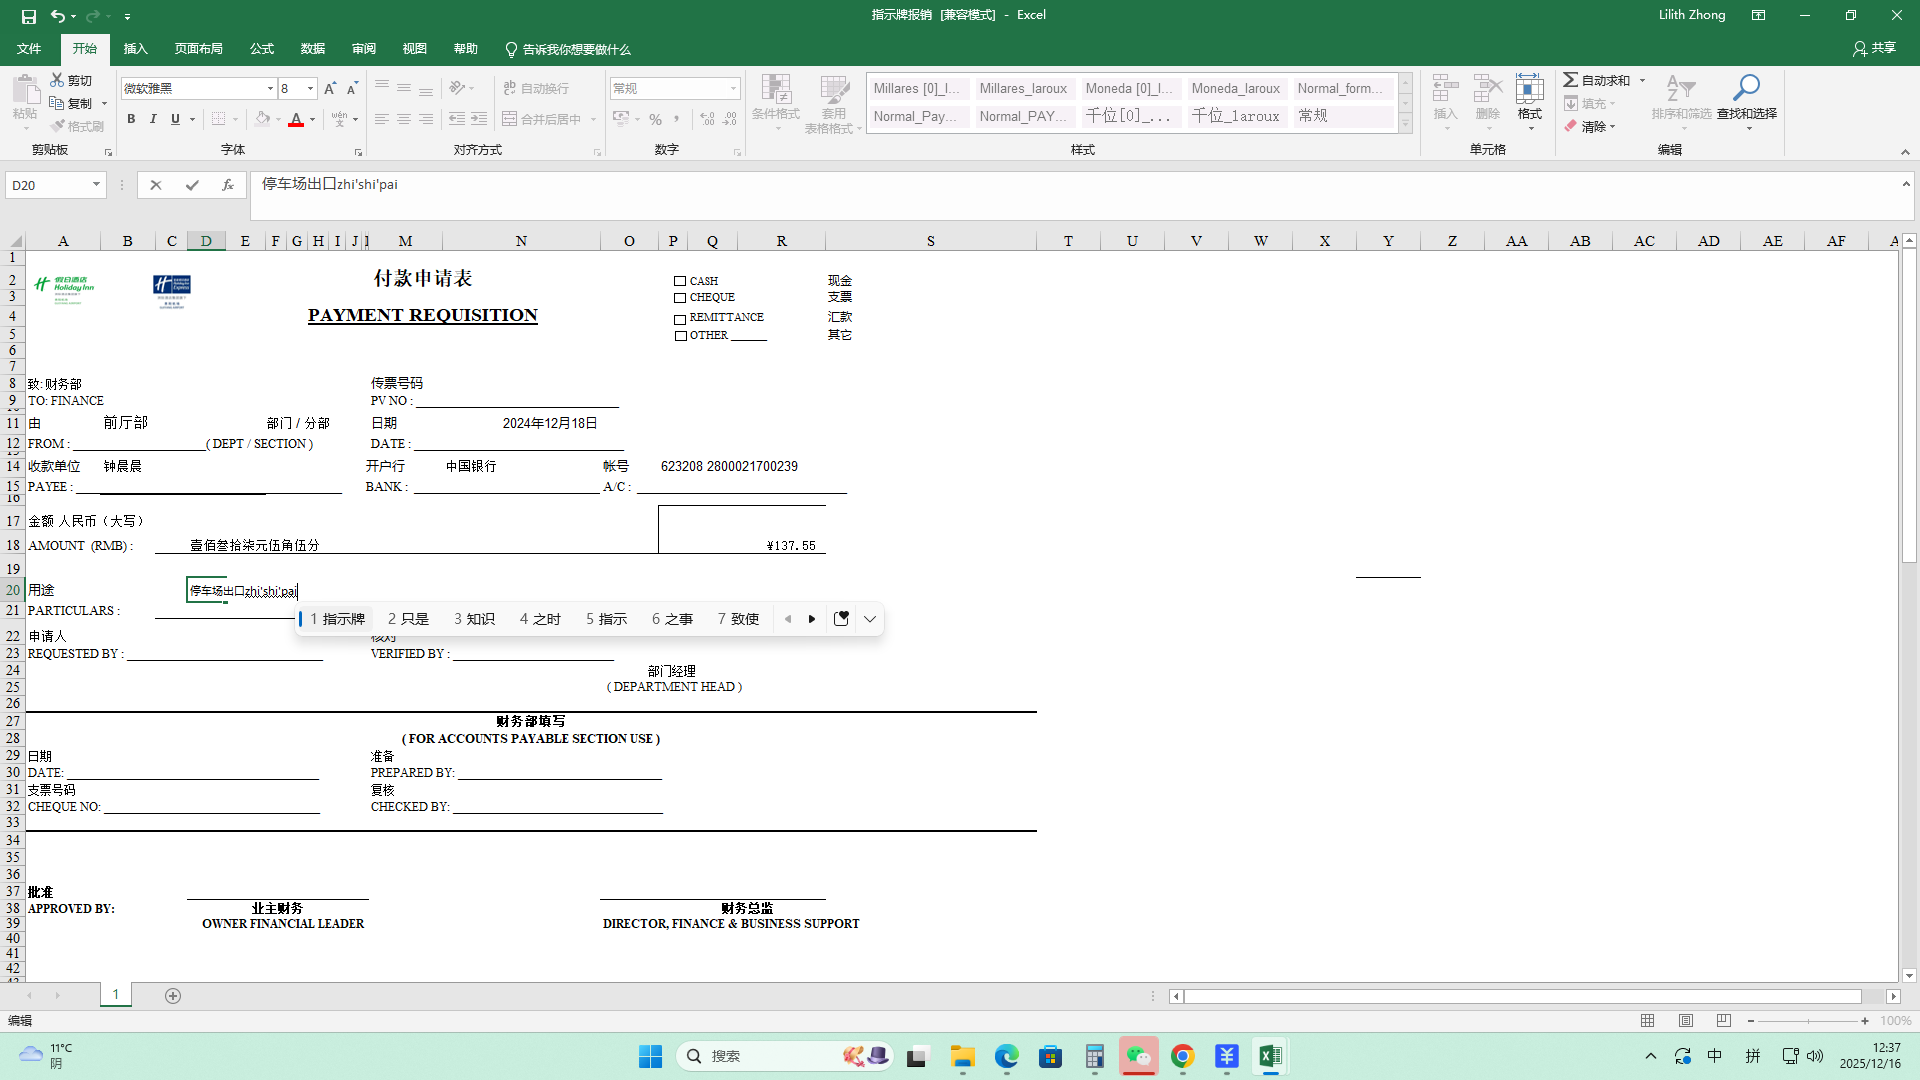Screen dimensions: 1920x1080
Task: Click the Increase Font Size icon
Action: (330, 88)
